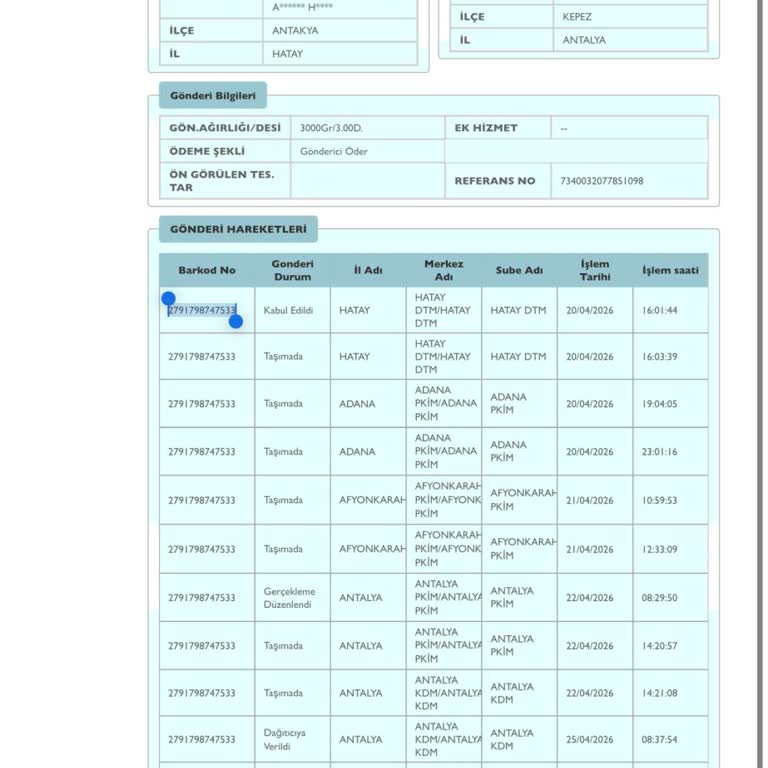Tap the REFERANS NO label
The image size is (768, 768).
click(x=495, y=181)
